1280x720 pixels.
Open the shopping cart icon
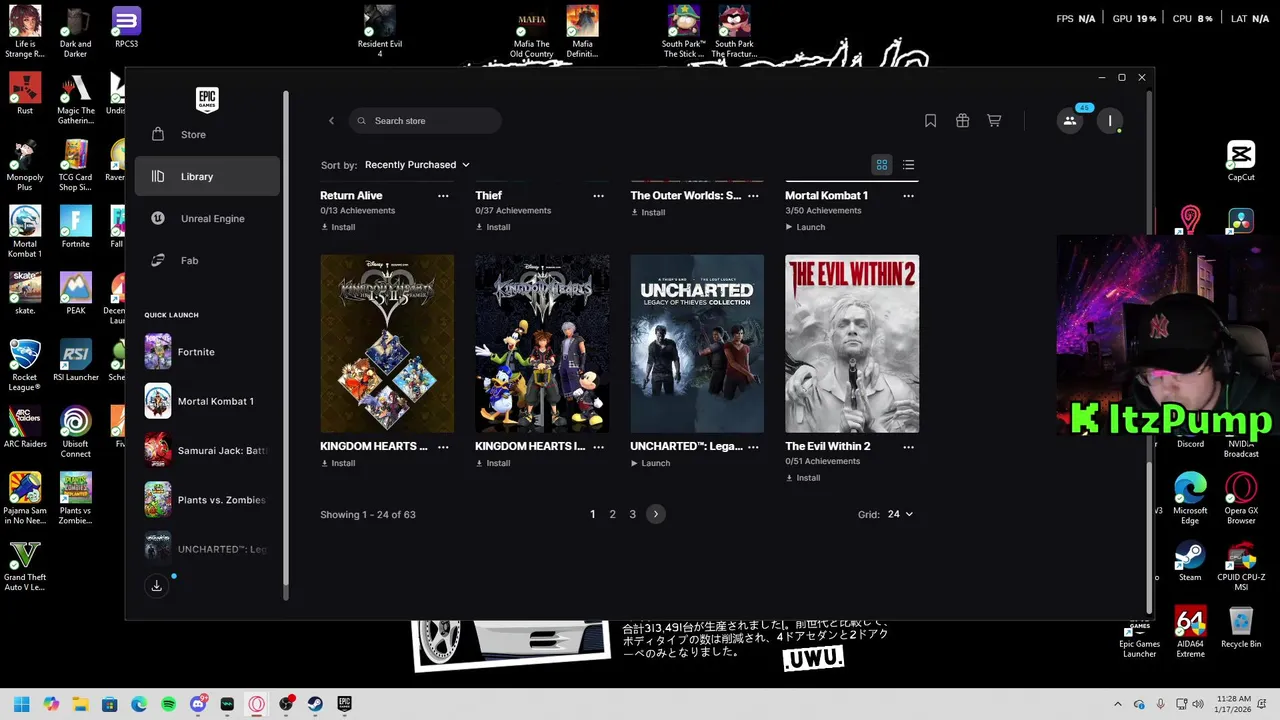[994, 121]
